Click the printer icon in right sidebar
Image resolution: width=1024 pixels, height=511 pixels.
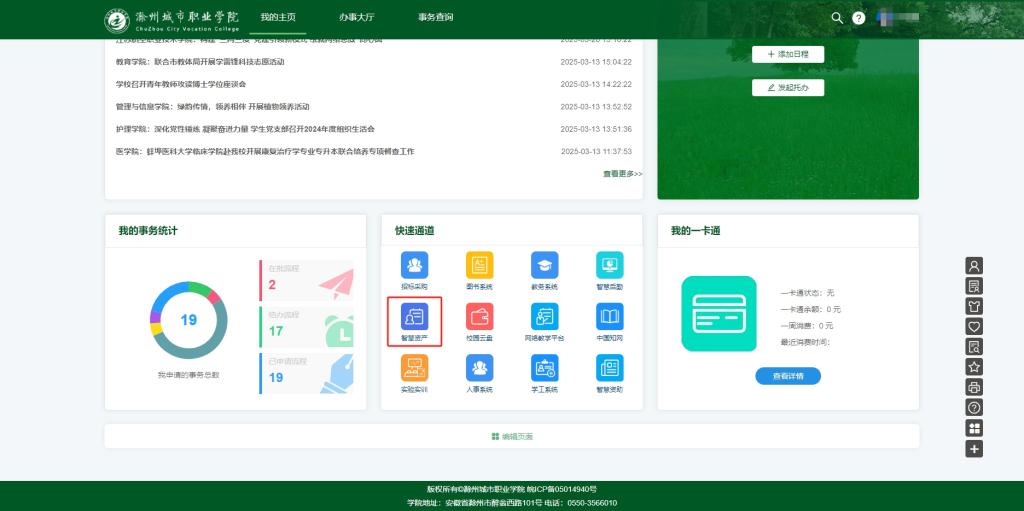click(x=974, y=387)
